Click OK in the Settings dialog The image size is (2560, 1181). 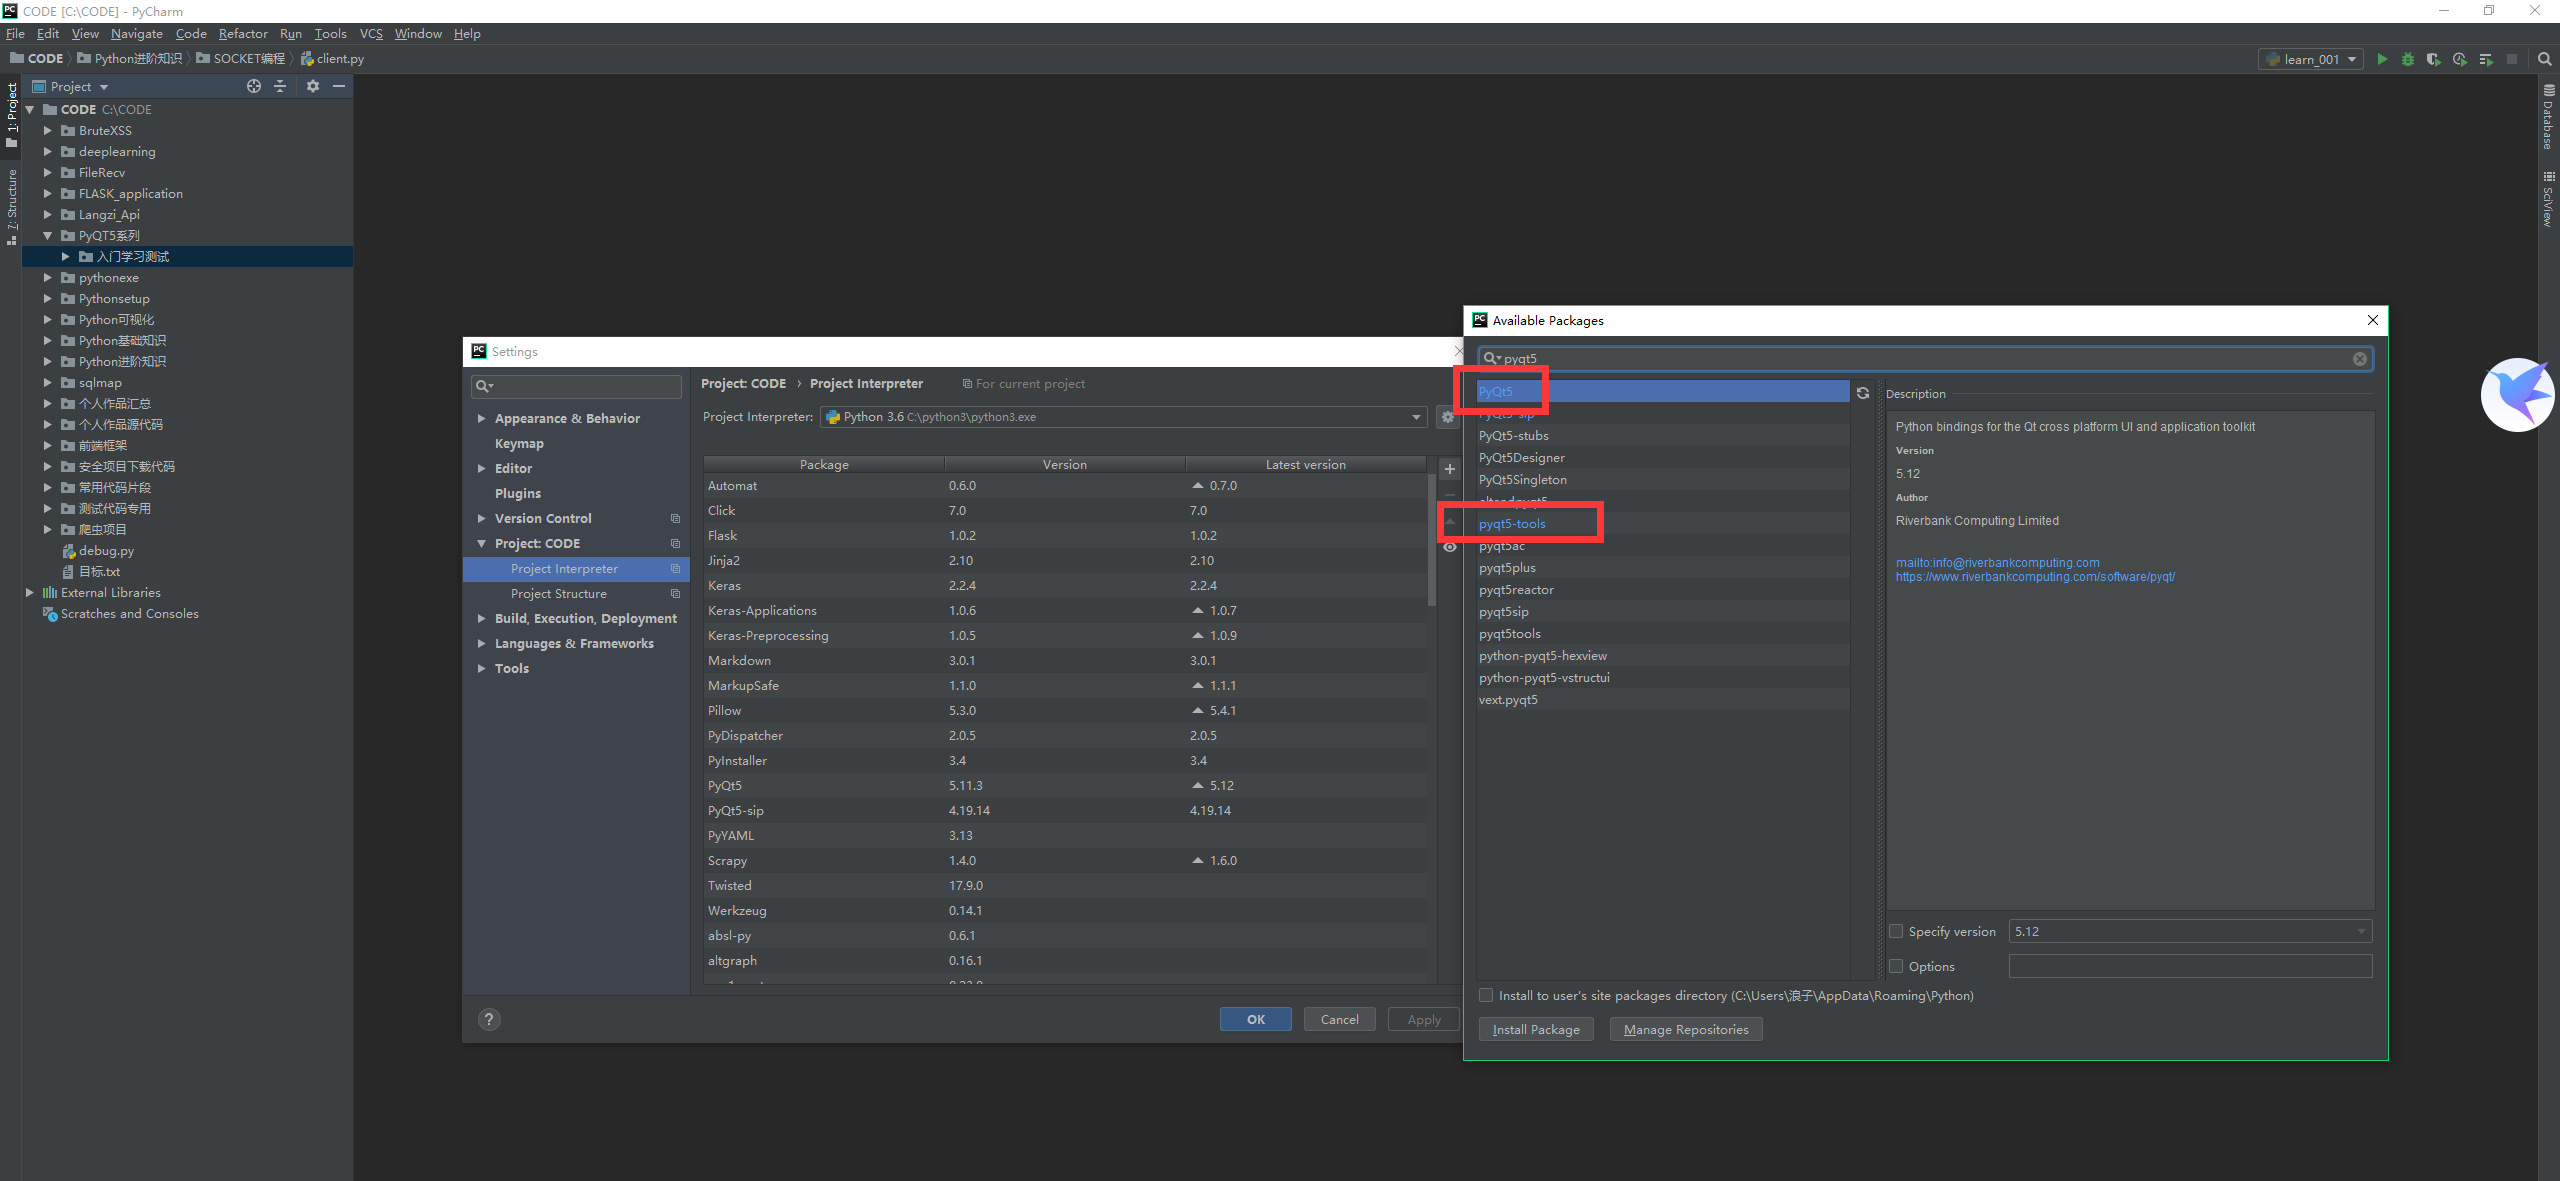[1256, 1019]
